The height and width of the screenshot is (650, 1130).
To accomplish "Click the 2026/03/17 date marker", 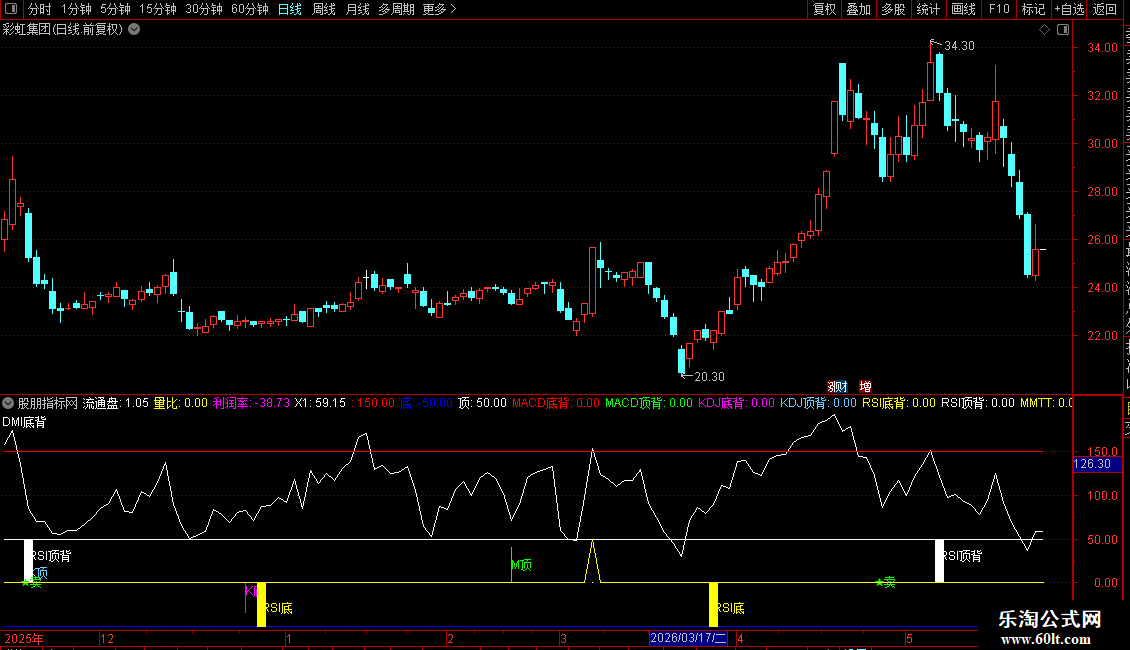I will pyautogui.click(x=688, y=638).
